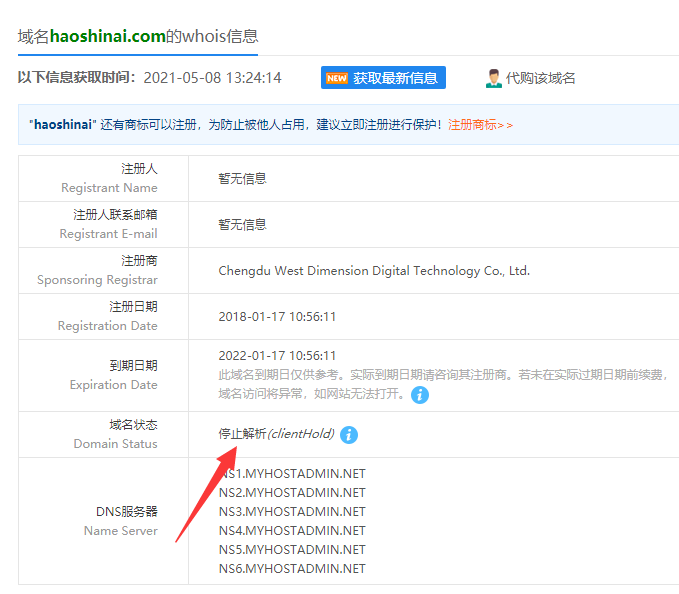Click info icon after expiration date note
This screenshot has width=679, height=594.
420,395
